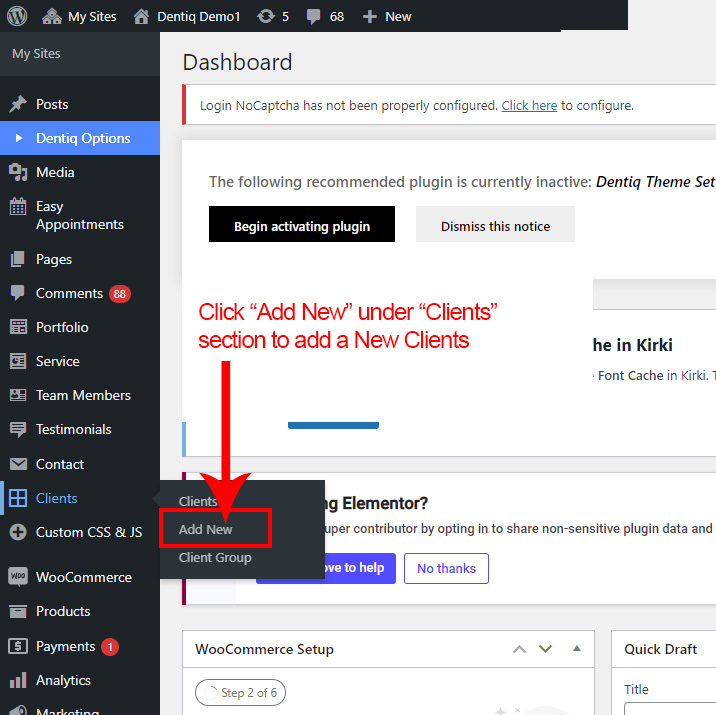Viewport: 716px width, 715px height.
Task: Open Client Group submenu item
Action: (x=215, y=557)
